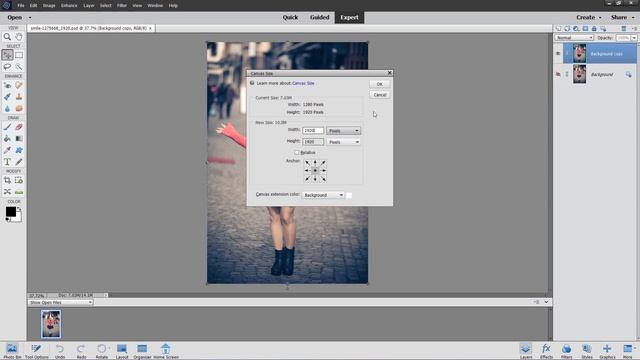Select the Rectangular Marquee tool
This screenshot has width=640, height=360.
[x=19, y=55]
